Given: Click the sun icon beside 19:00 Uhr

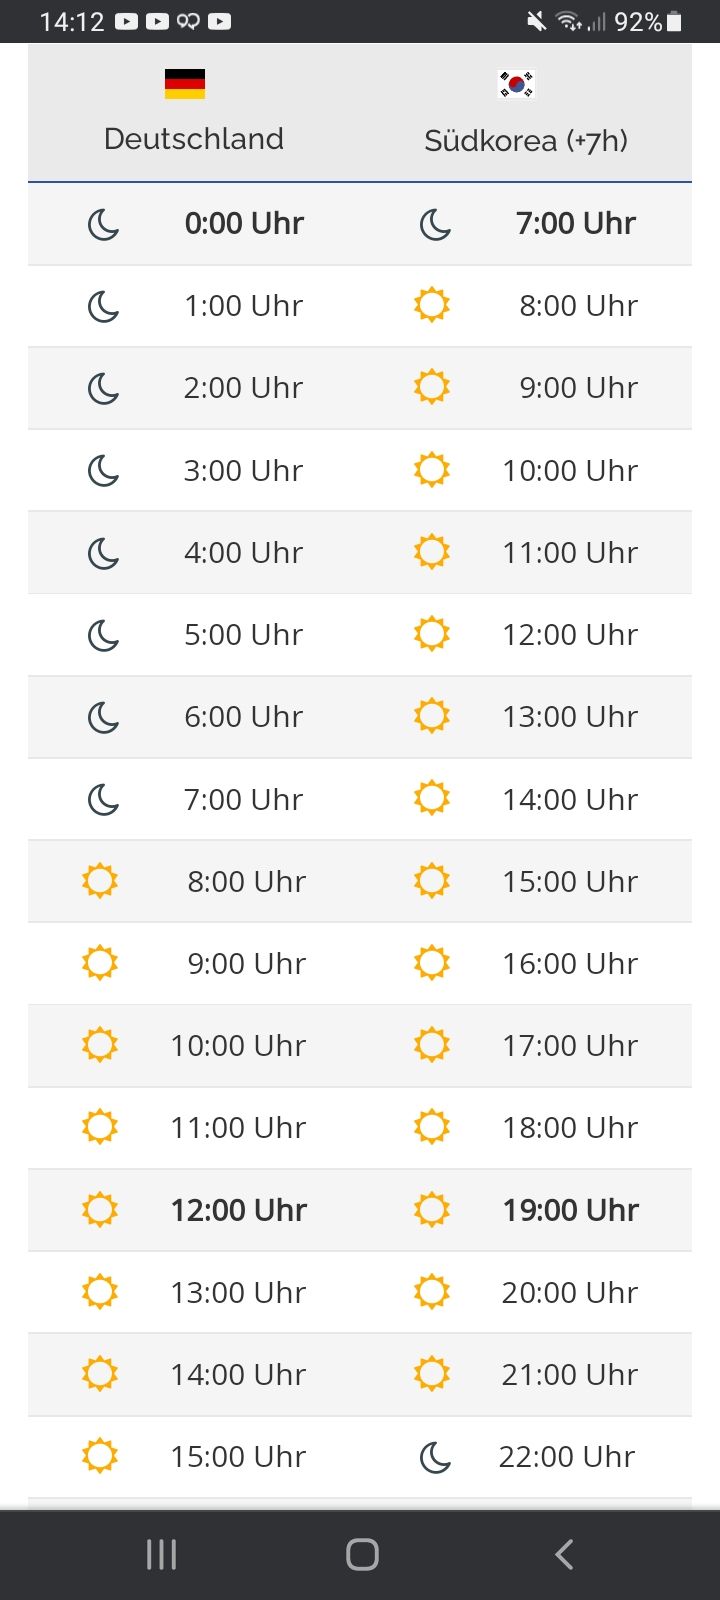Looking at the screenshot, I should point(432,1209).
